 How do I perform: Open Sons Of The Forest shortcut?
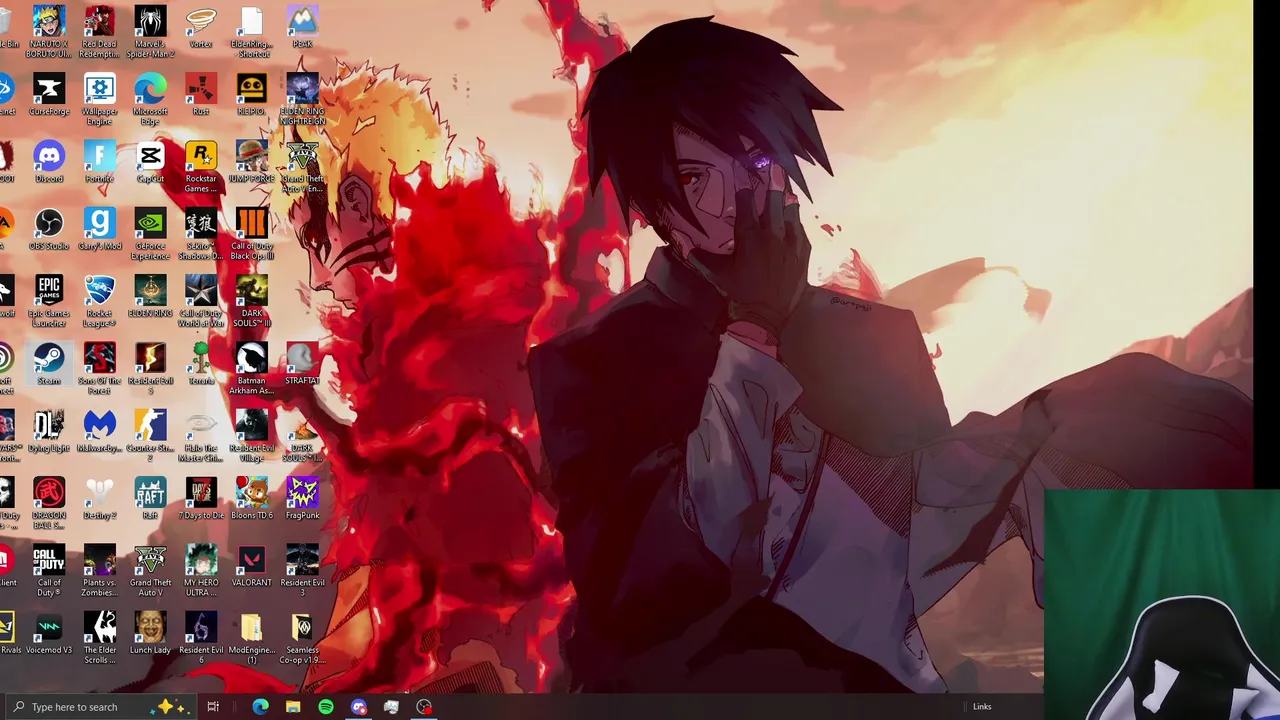tap(99, 368)
